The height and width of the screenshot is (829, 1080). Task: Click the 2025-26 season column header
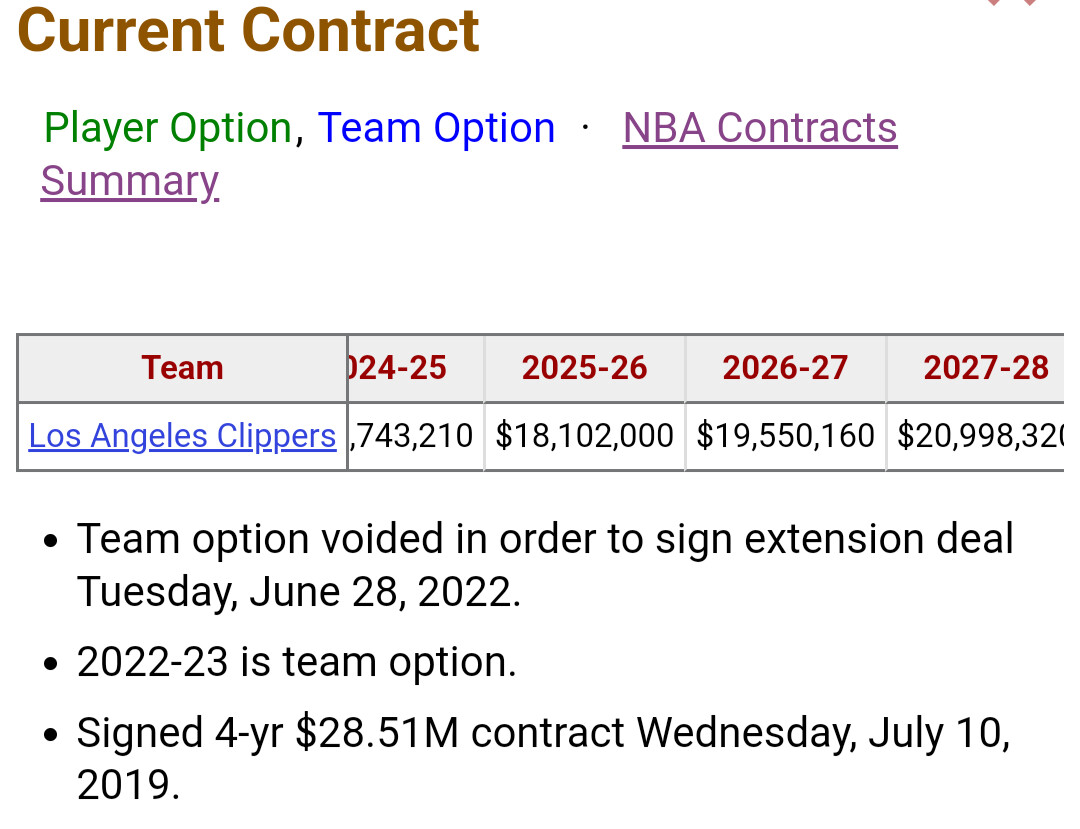tap(585, 368)
